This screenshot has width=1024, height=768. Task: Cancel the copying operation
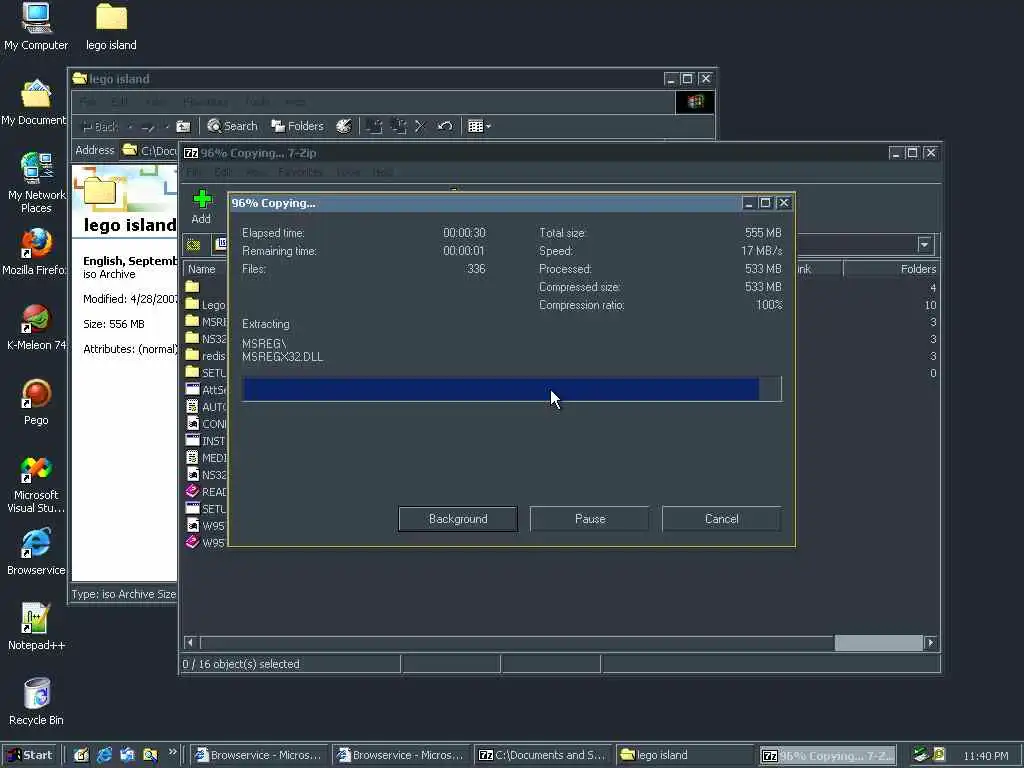tap(722, 519)
